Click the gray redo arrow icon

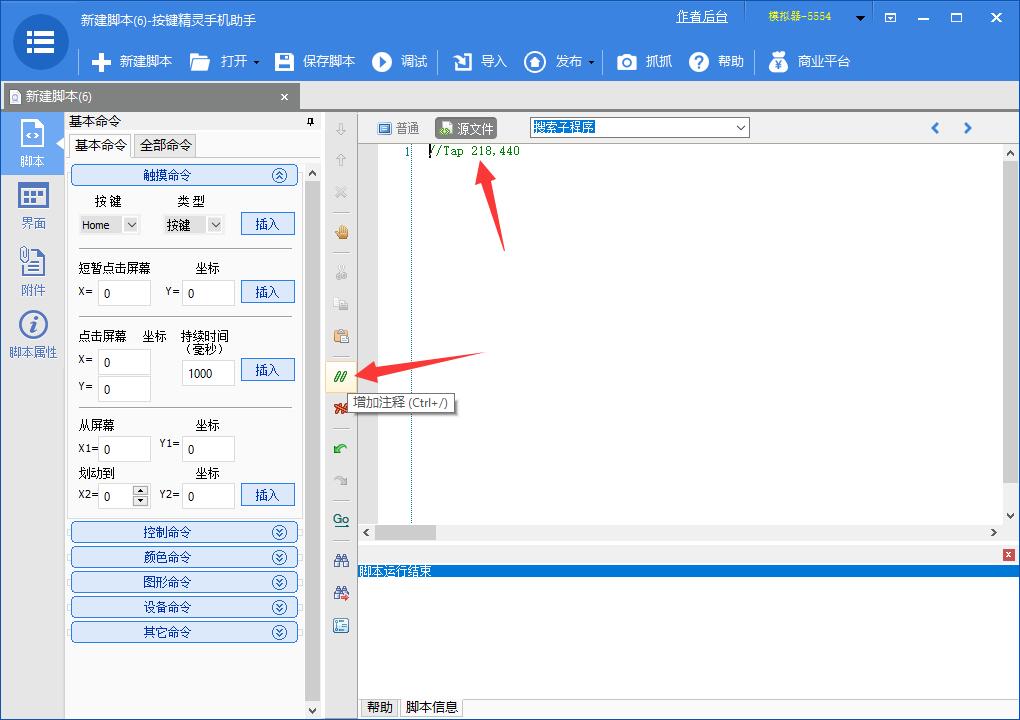click(341, 480)
